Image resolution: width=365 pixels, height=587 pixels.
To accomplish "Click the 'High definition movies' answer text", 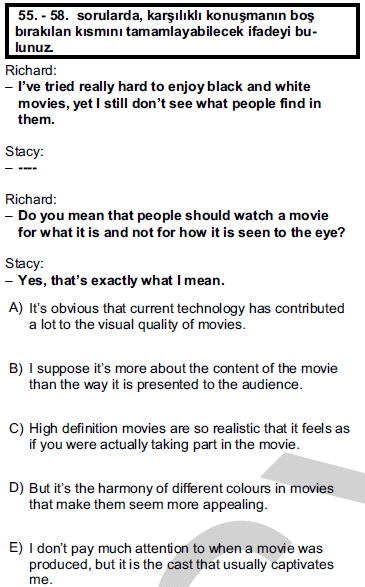I will point(189,436).
